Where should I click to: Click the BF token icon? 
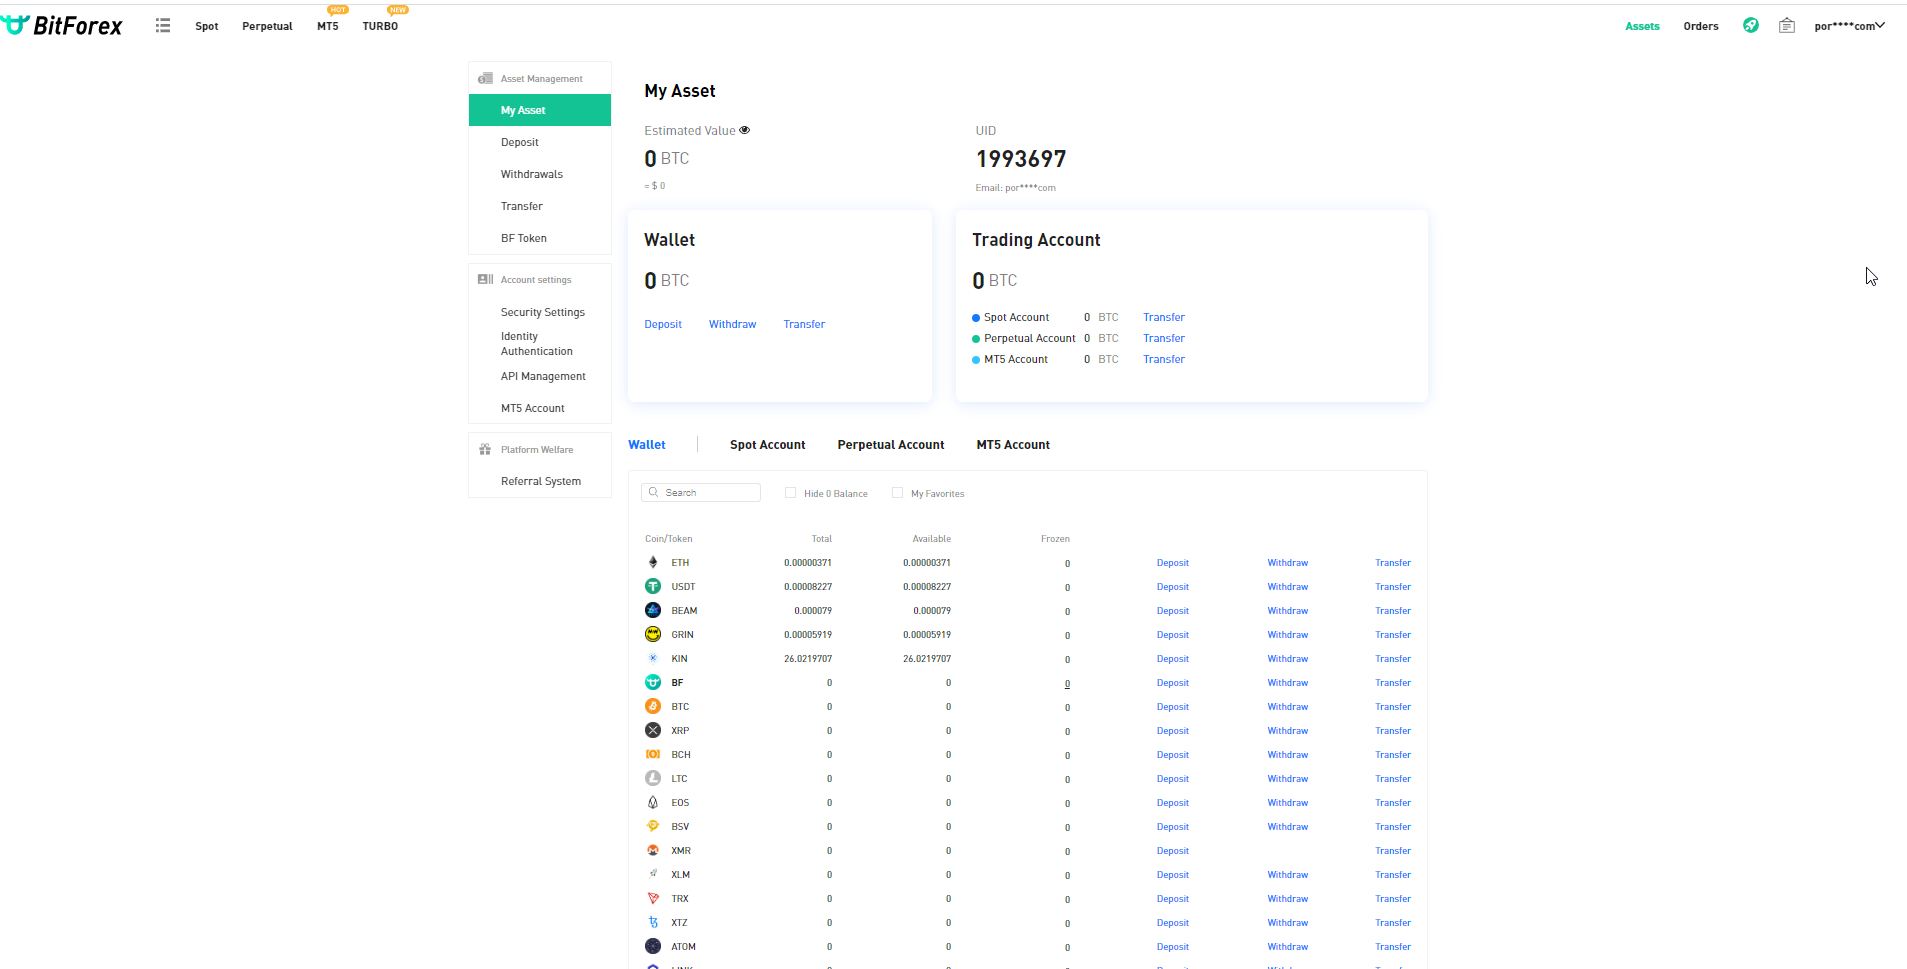pyautogui.click(x=653, y=682)
